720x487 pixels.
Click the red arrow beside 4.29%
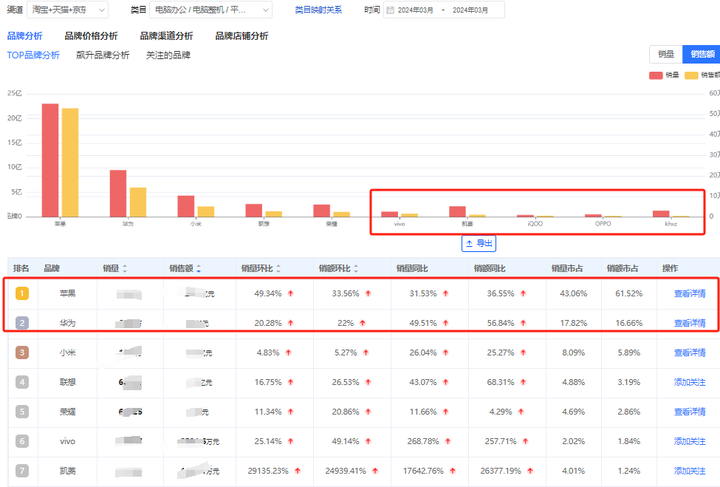pyautogui.click(x=521, y=412)
